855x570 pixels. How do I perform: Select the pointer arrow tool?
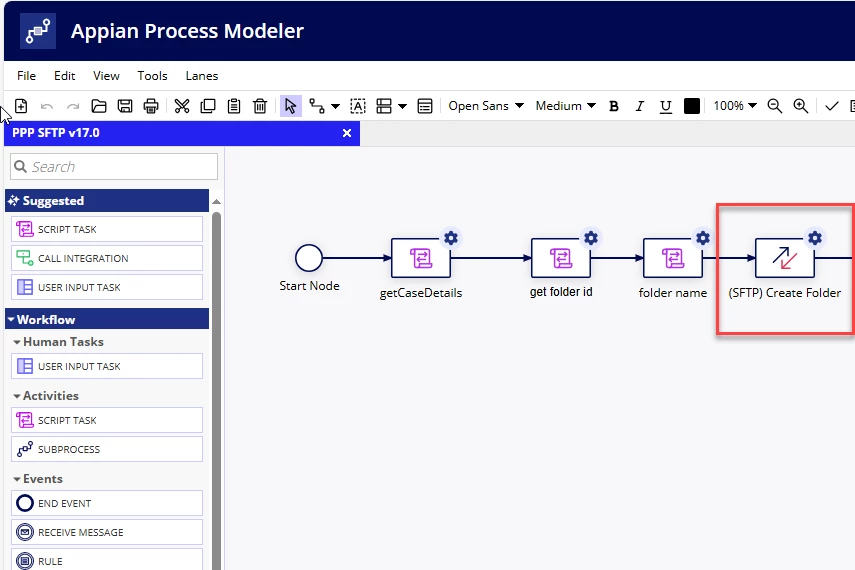point(291,106)
